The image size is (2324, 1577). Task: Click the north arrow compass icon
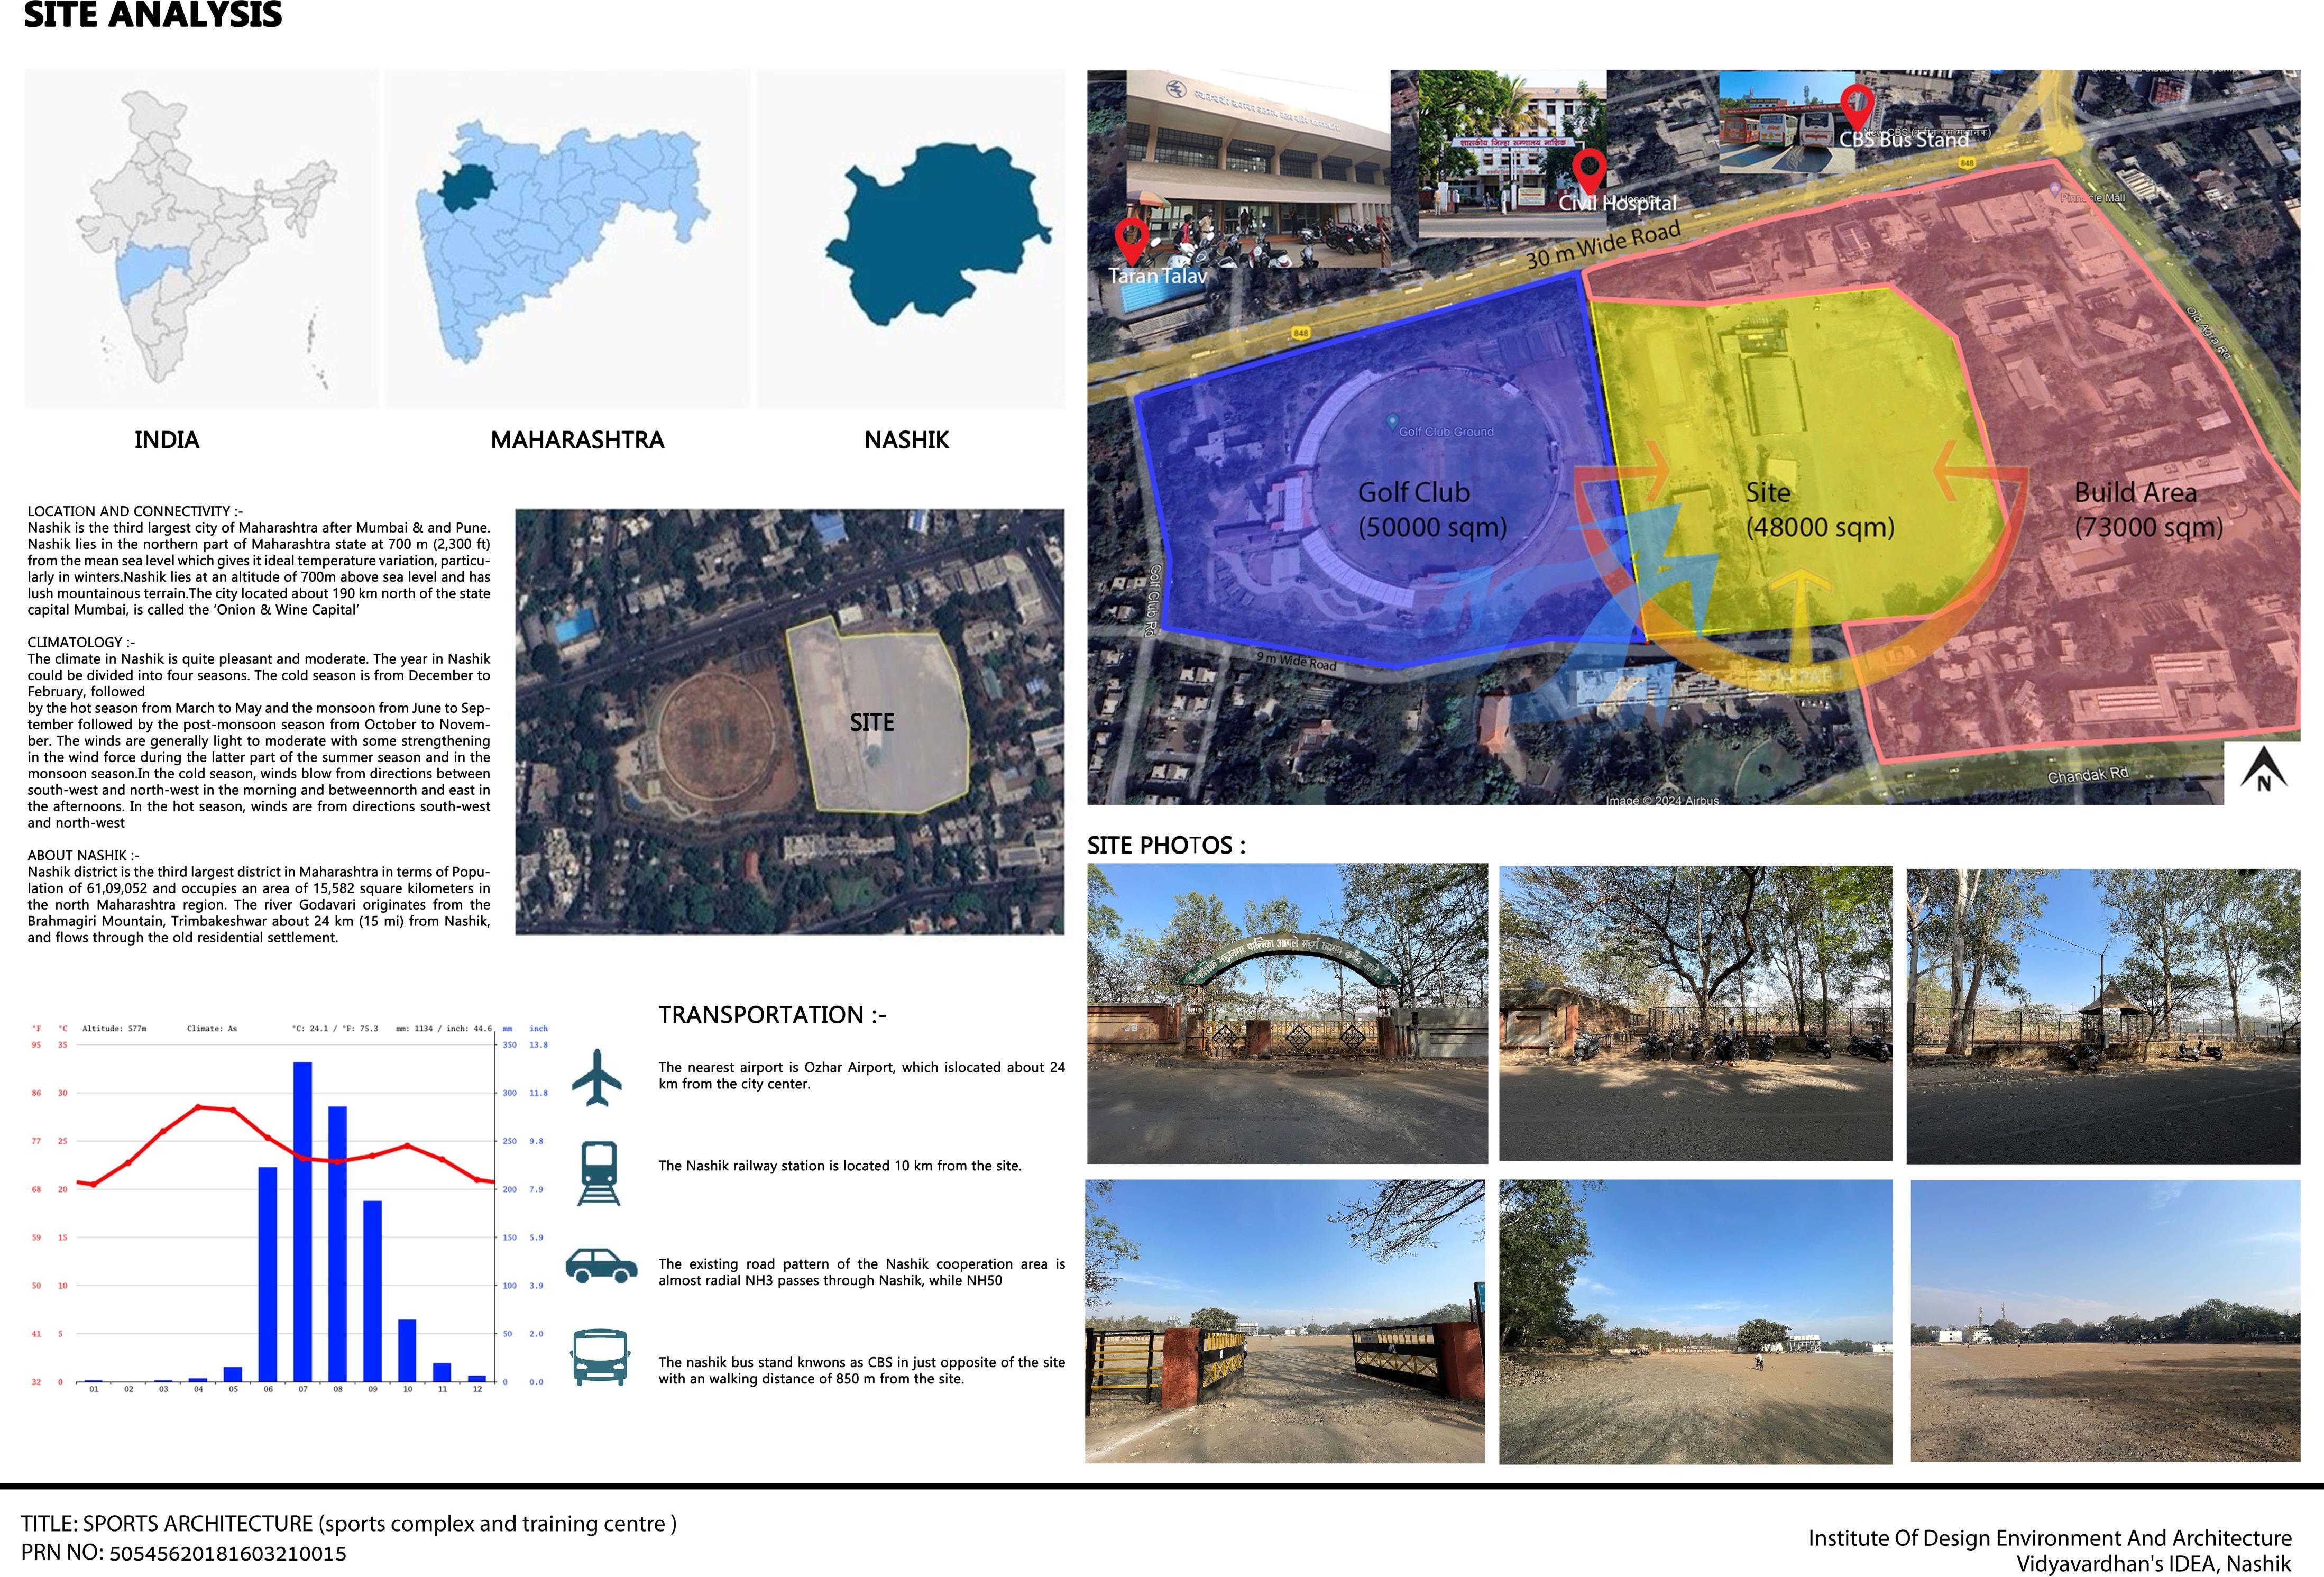(2264, 771)
